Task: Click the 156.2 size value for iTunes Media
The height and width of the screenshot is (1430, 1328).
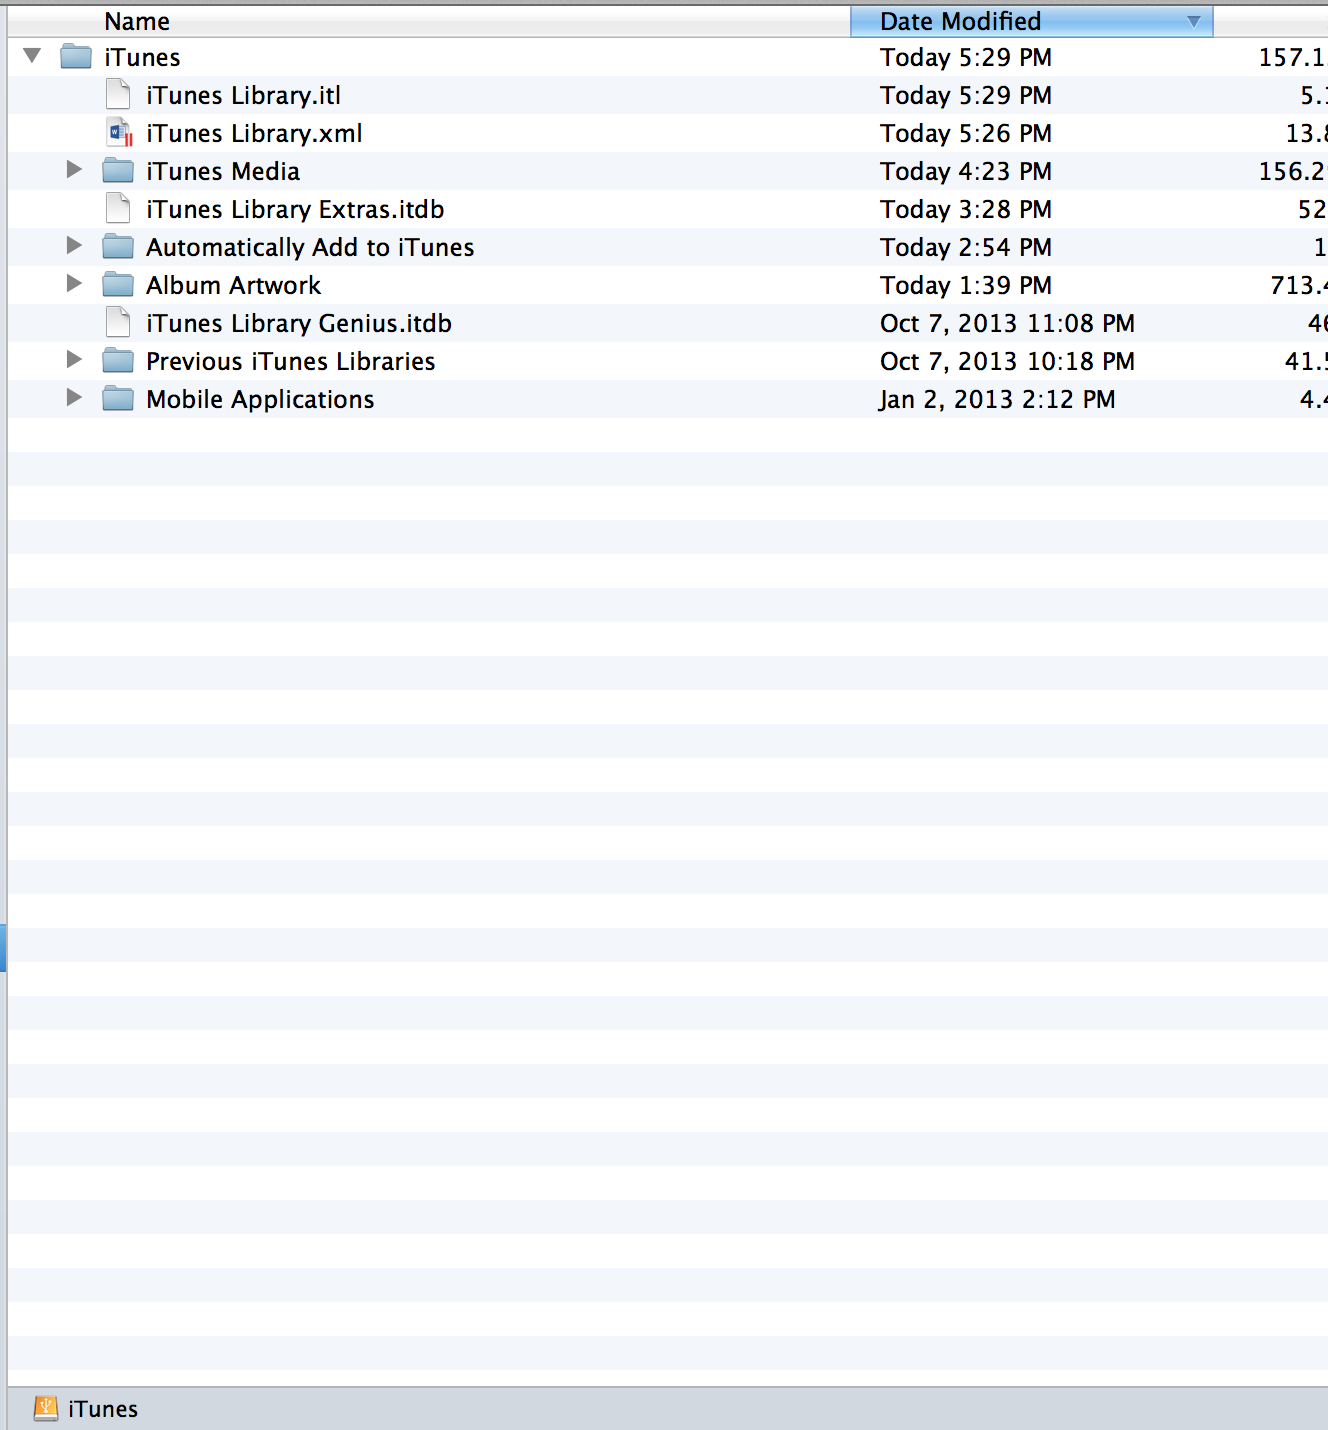Action: tap(1292, 171)
